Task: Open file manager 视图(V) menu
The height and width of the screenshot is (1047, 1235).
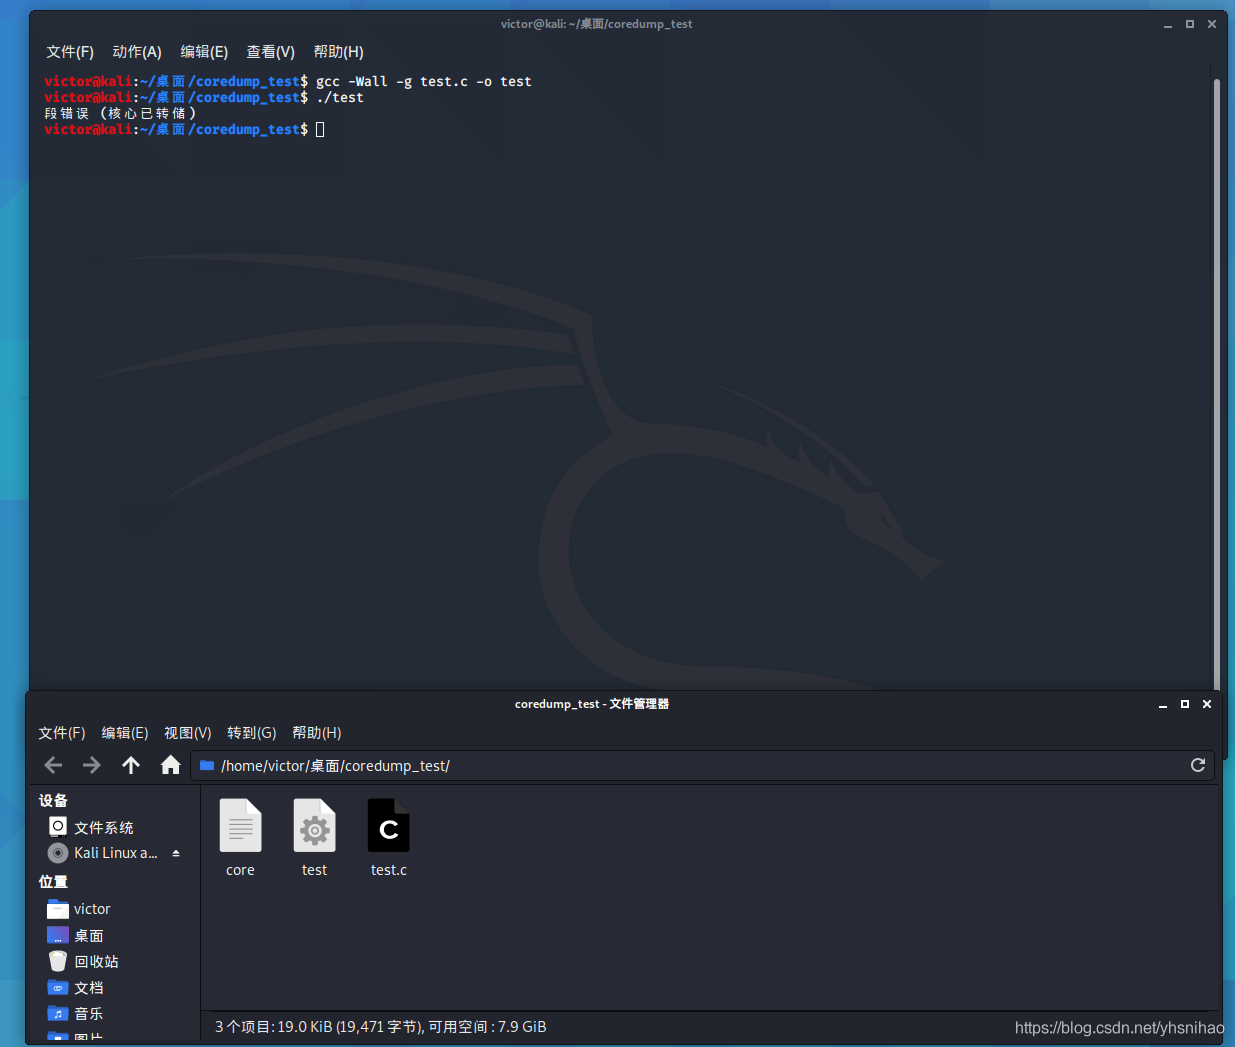Action: tap(188, 733)
